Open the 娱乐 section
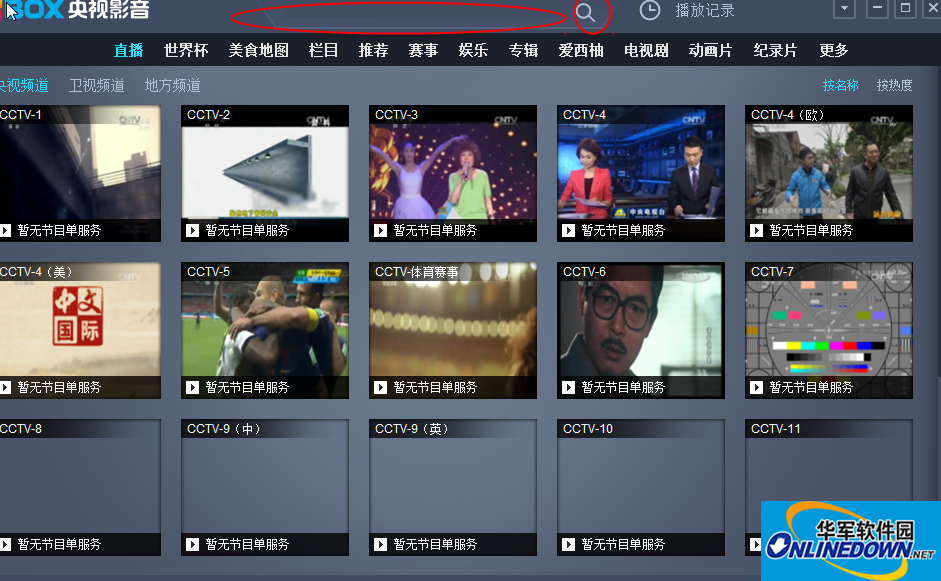The width and height of the screenshot is (941, 581). [x=473, y=50]
